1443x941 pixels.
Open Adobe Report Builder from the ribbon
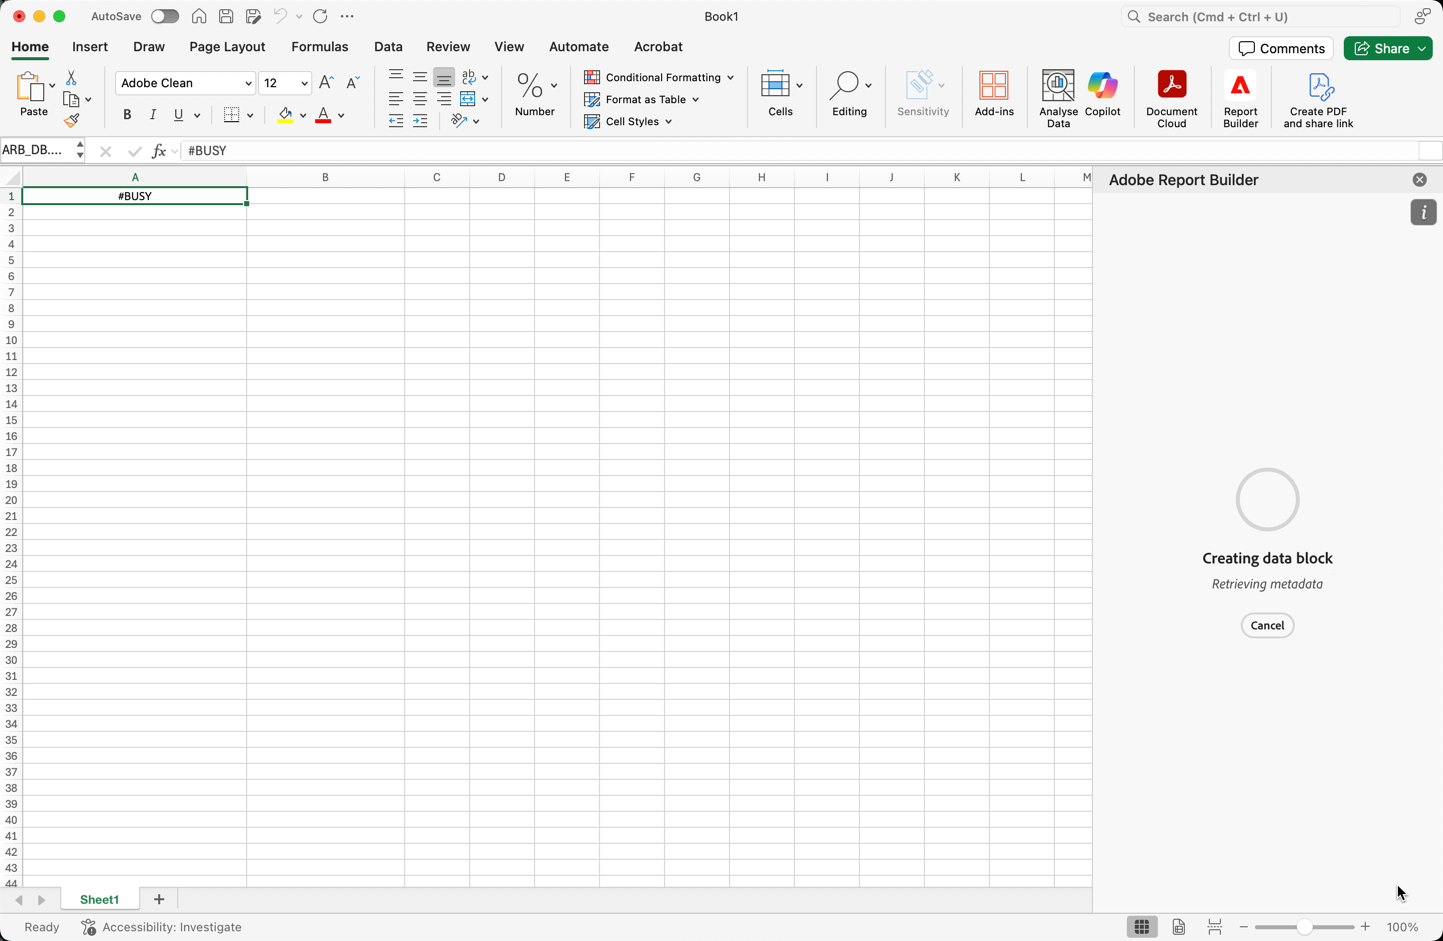click(1240, 98)
